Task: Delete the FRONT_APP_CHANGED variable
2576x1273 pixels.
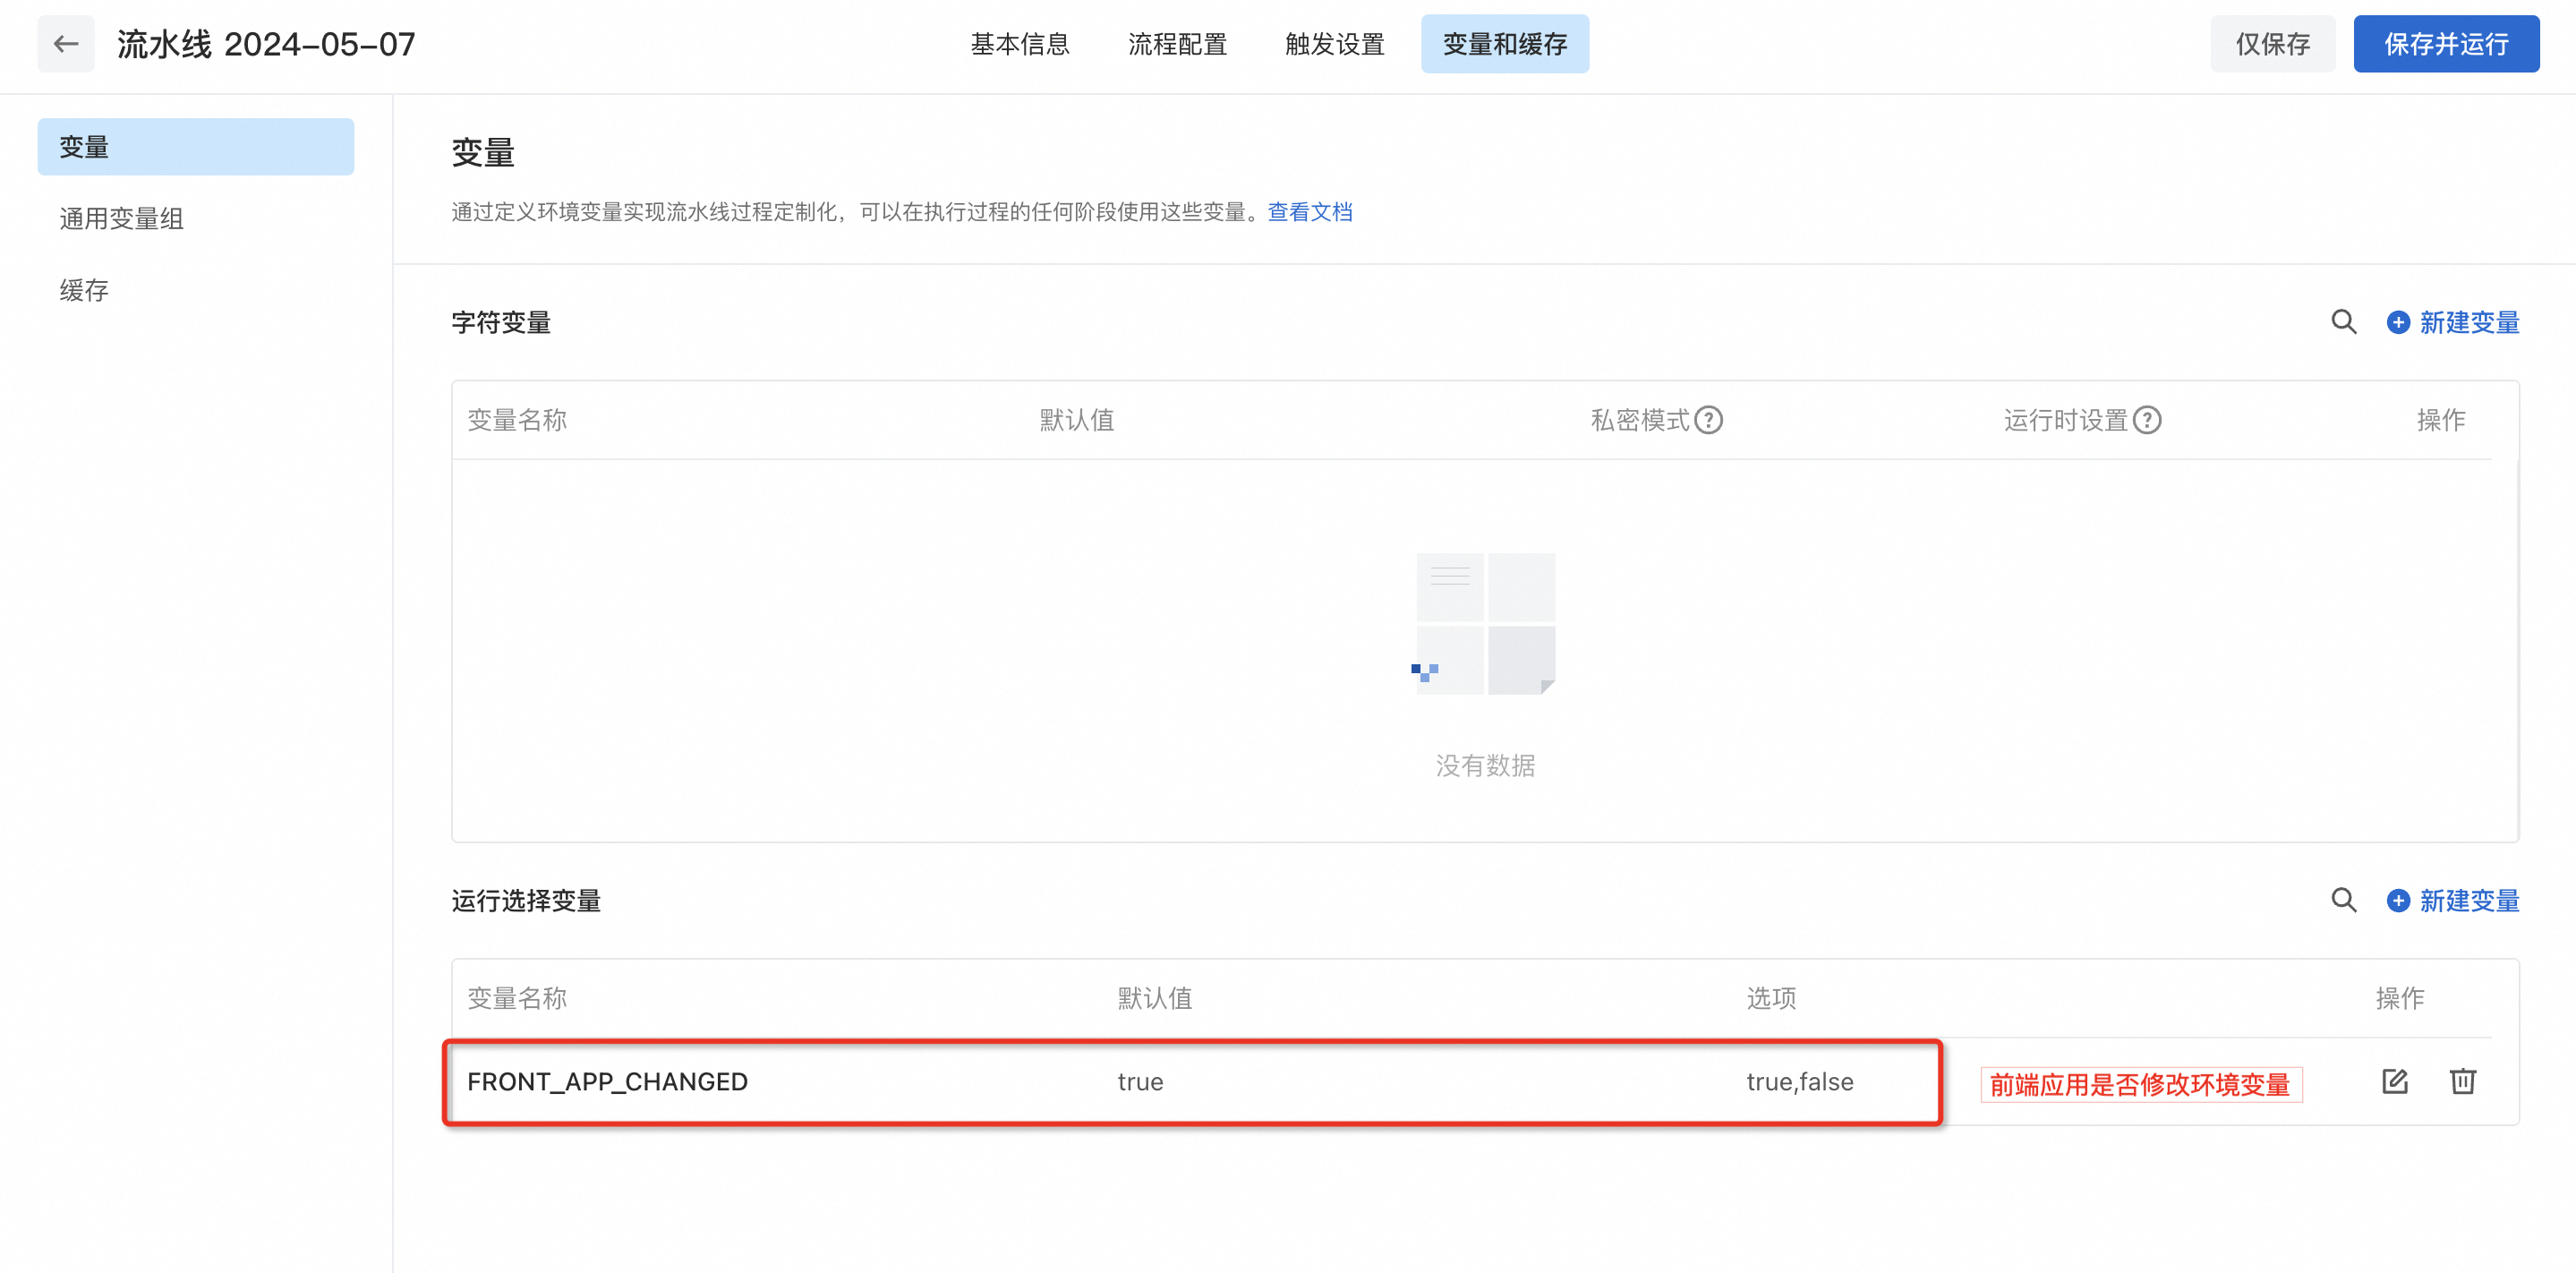Action: pos(2463,1081)
